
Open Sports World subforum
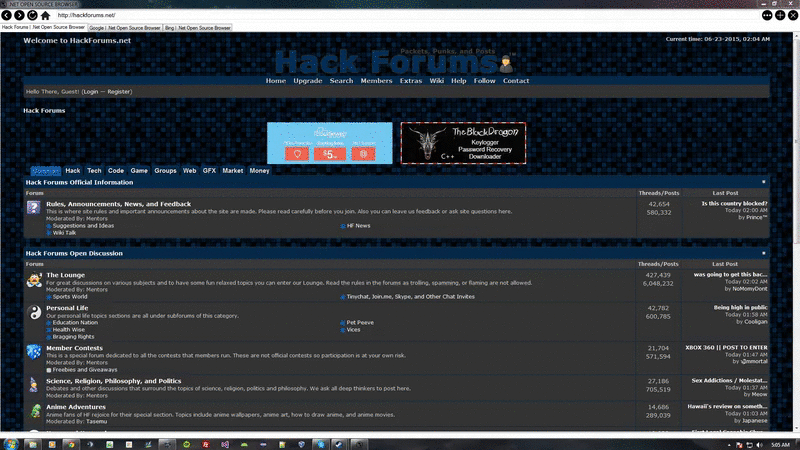click(70, 296)
